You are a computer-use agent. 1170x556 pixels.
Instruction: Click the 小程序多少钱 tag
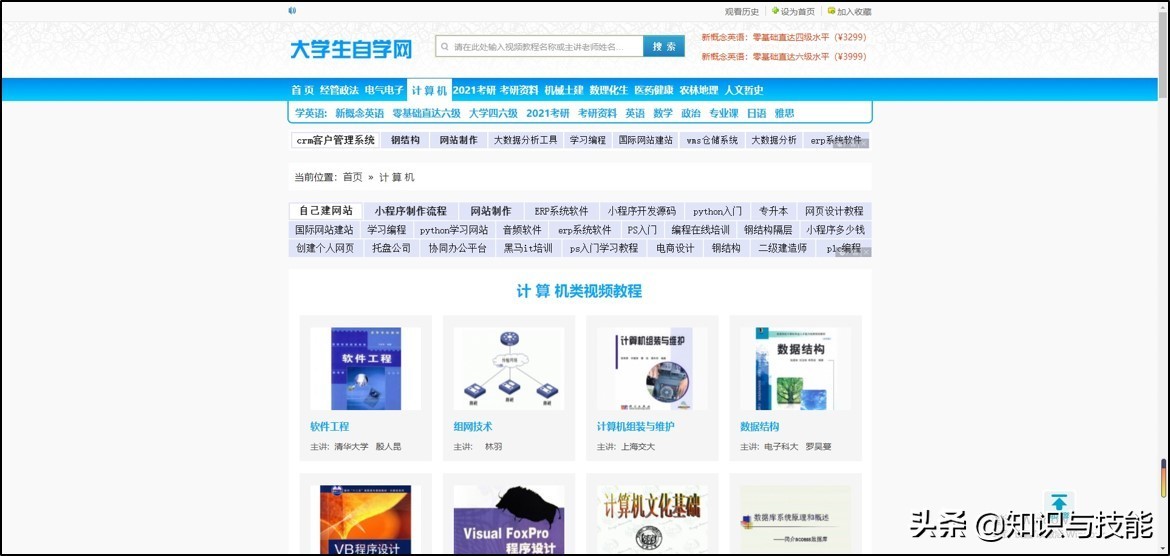pyautogui.click(x=835, y=230)
